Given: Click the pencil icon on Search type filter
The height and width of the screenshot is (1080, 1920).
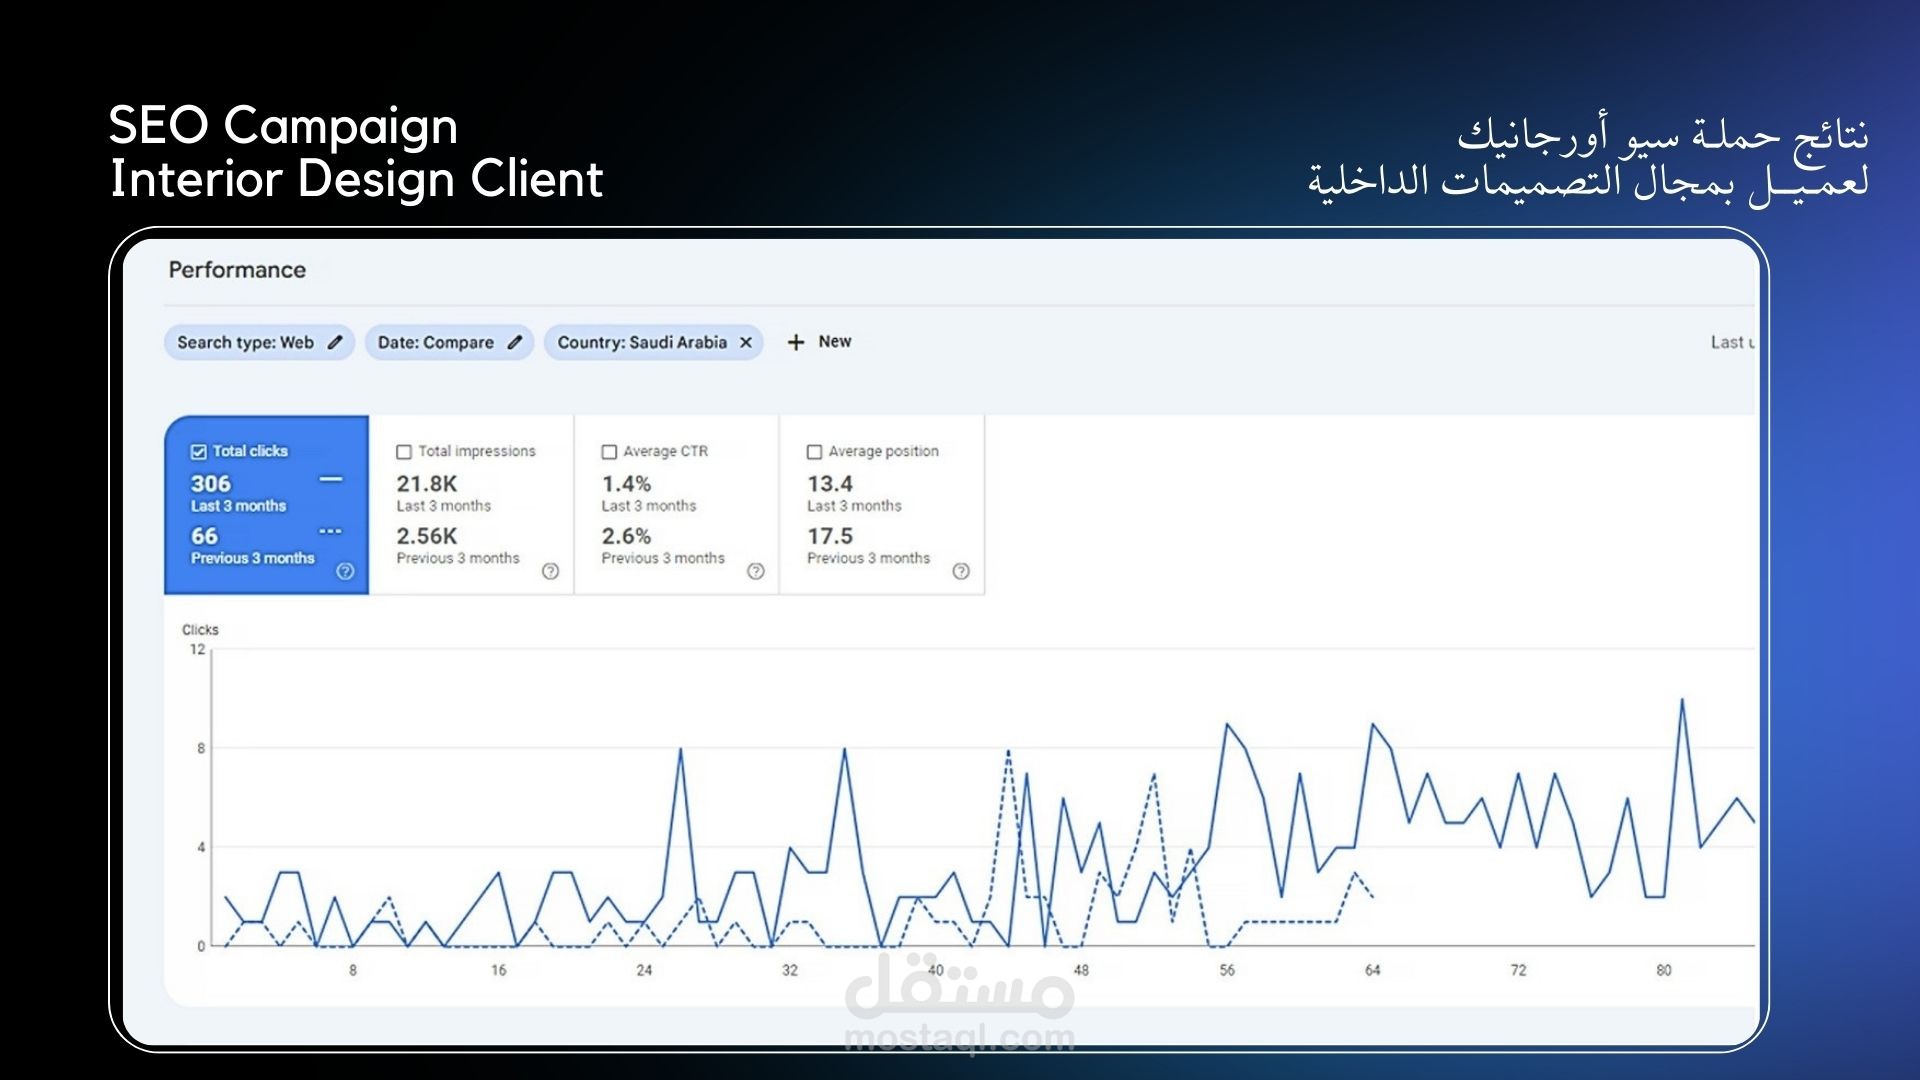Looking at the screenshot, I should click(335, 342).
